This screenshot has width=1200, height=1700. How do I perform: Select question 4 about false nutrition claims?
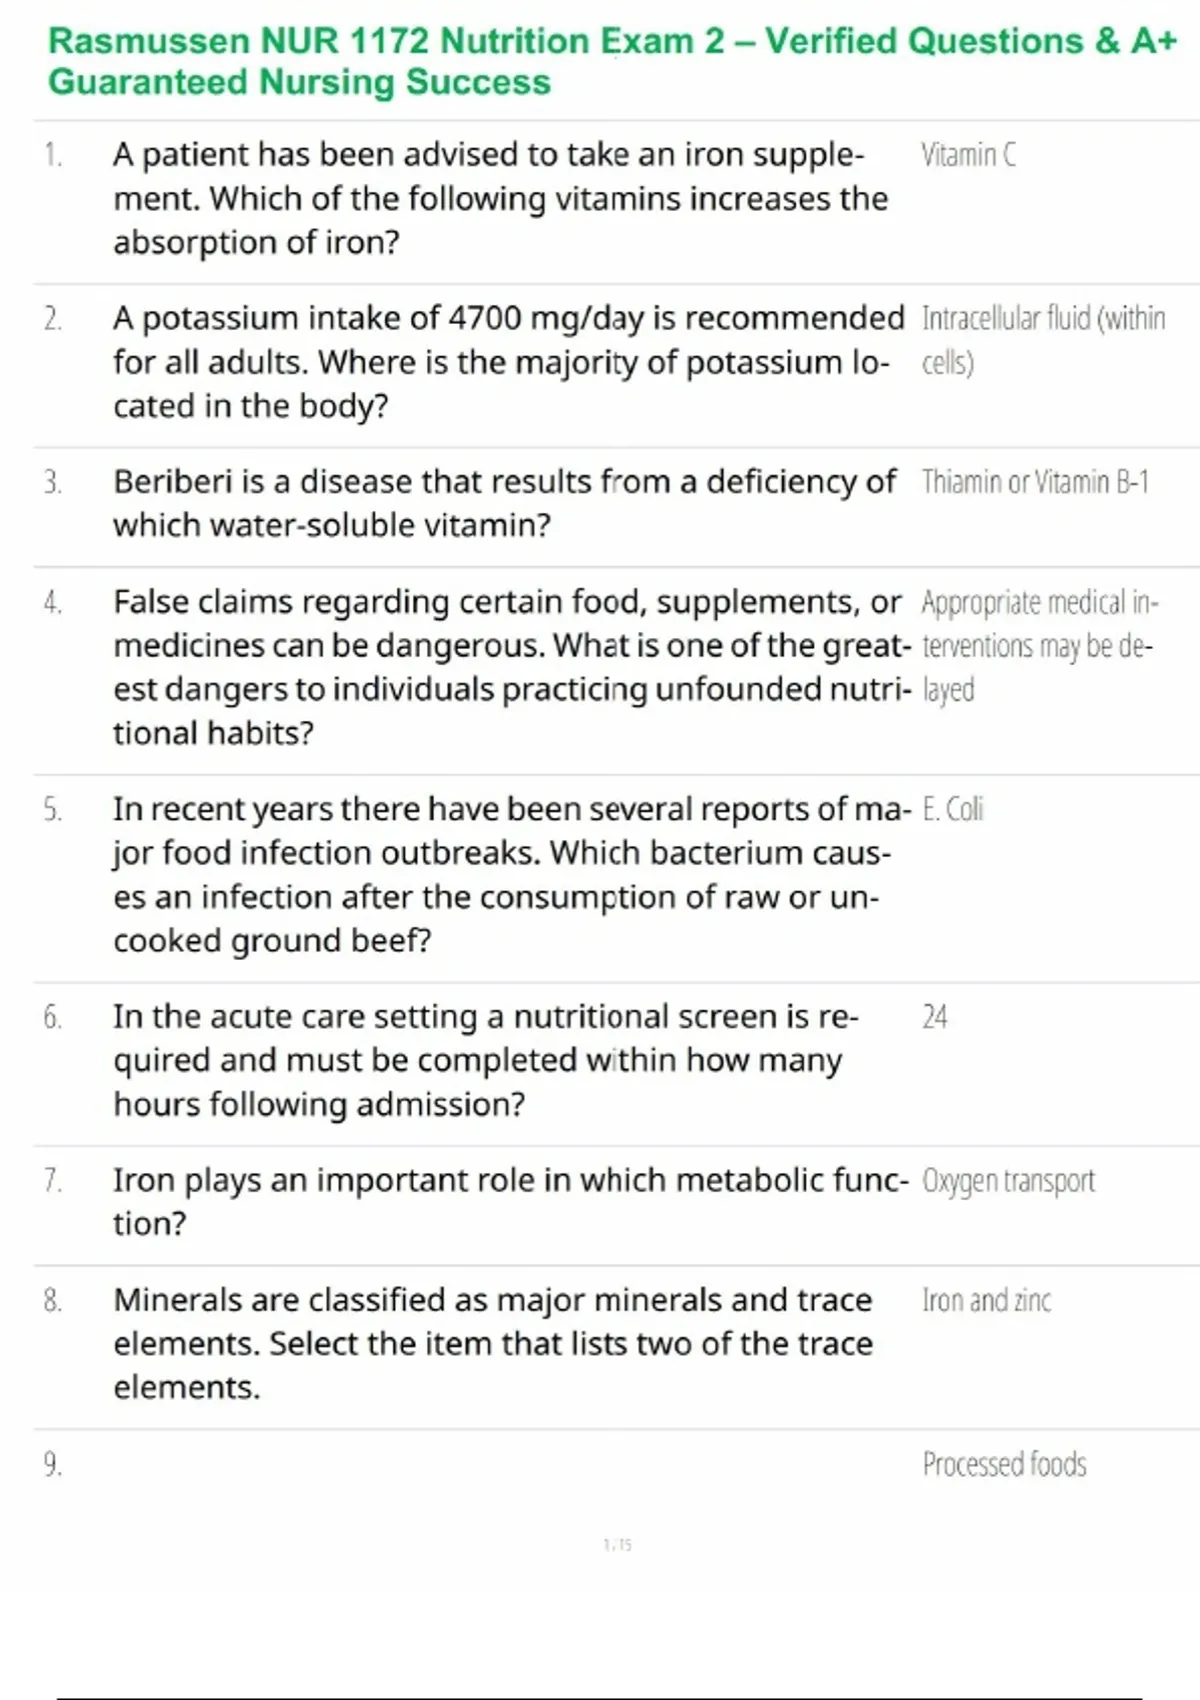click(x=512, y=667)
